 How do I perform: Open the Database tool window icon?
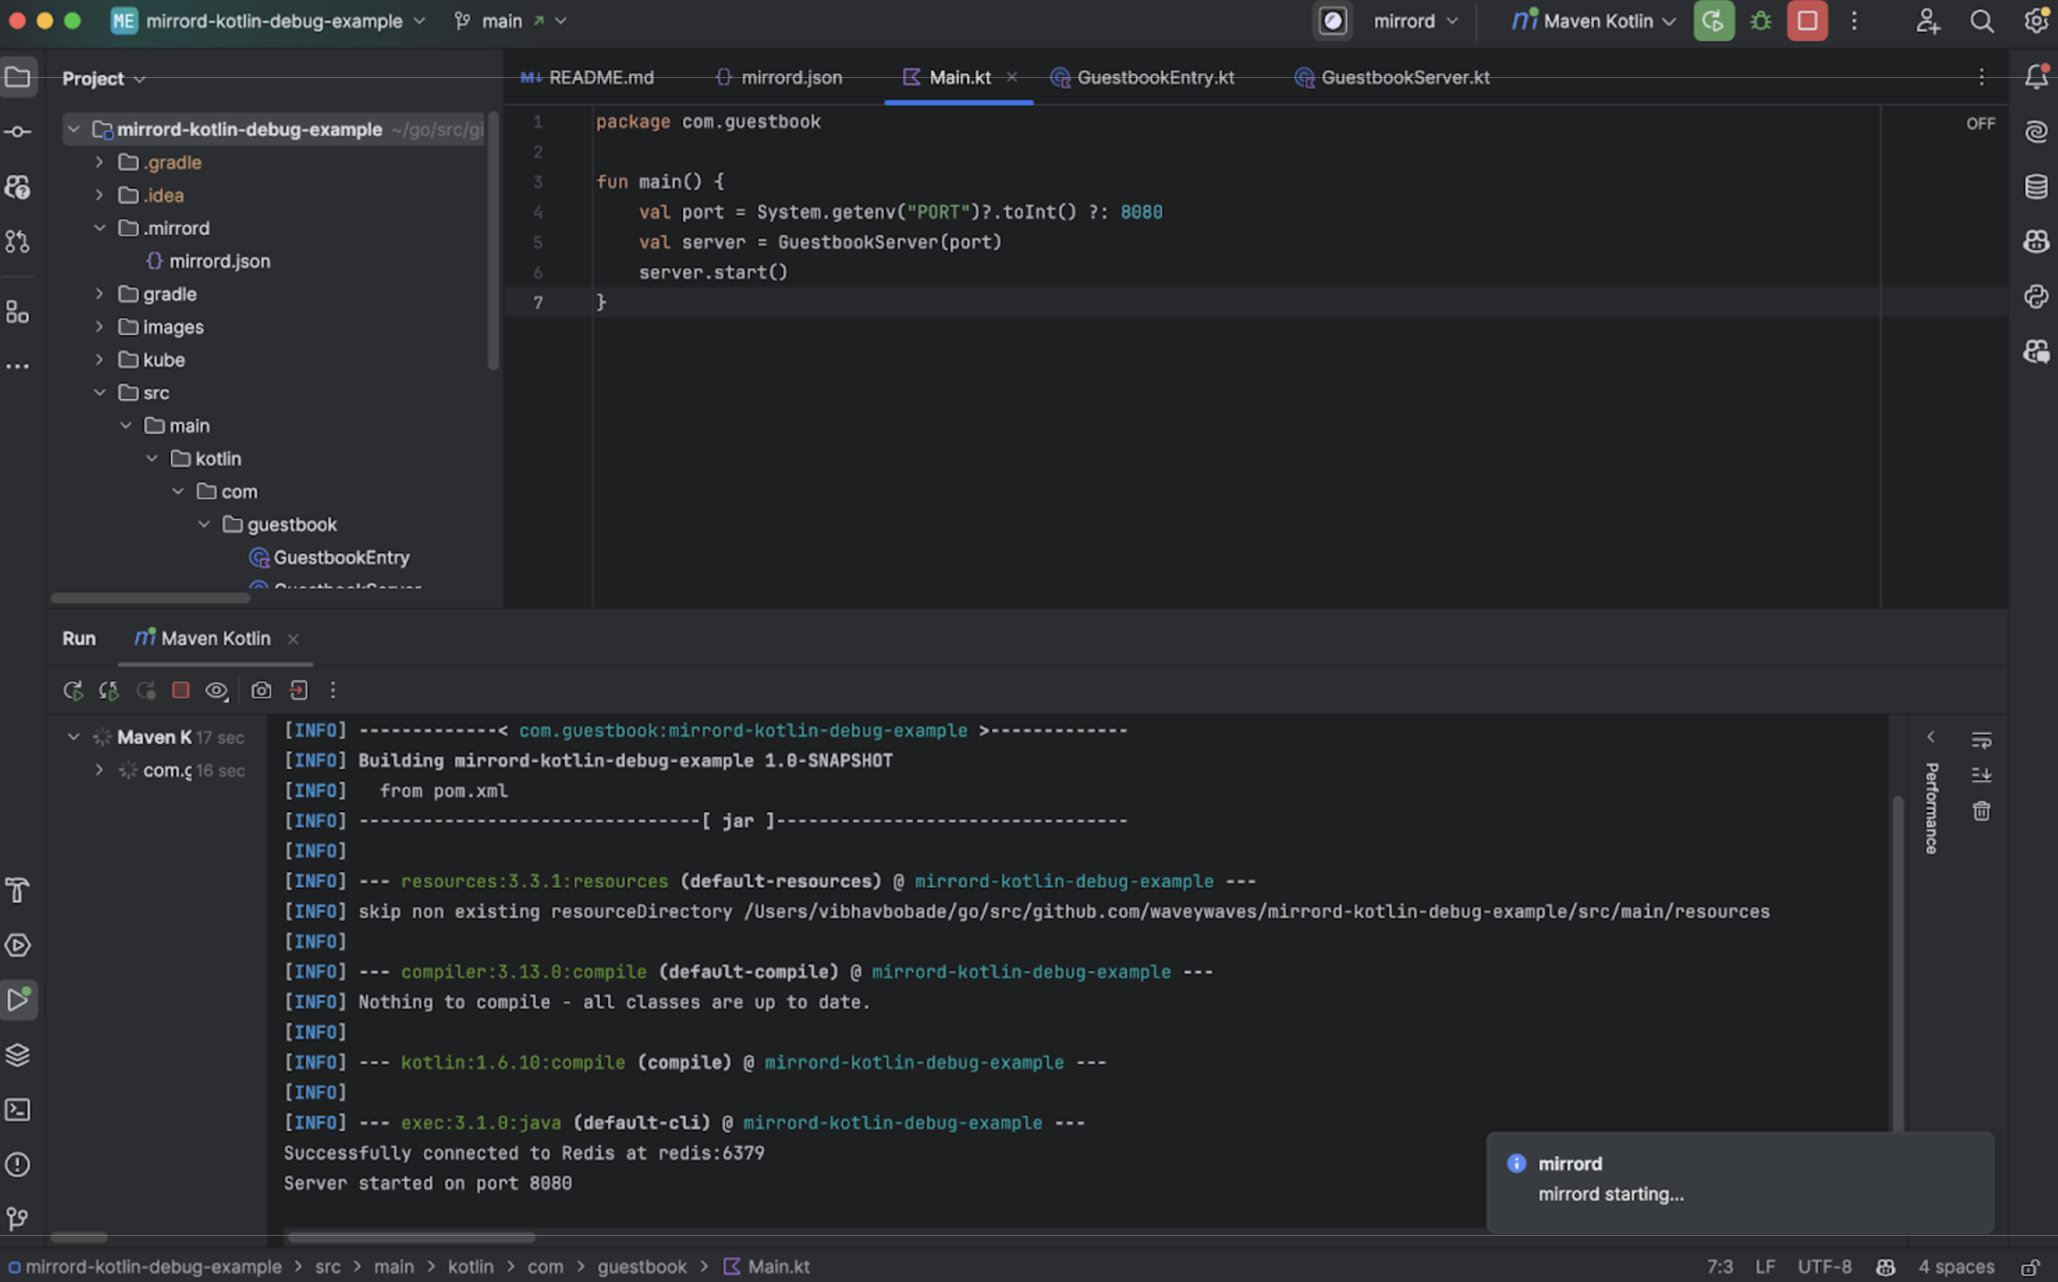pyautogui.click(x=2036, y=186)
